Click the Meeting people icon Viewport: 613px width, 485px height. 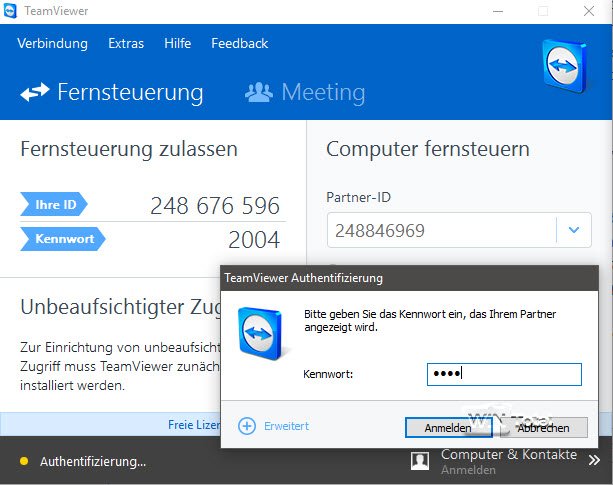[x=258, y=93]
